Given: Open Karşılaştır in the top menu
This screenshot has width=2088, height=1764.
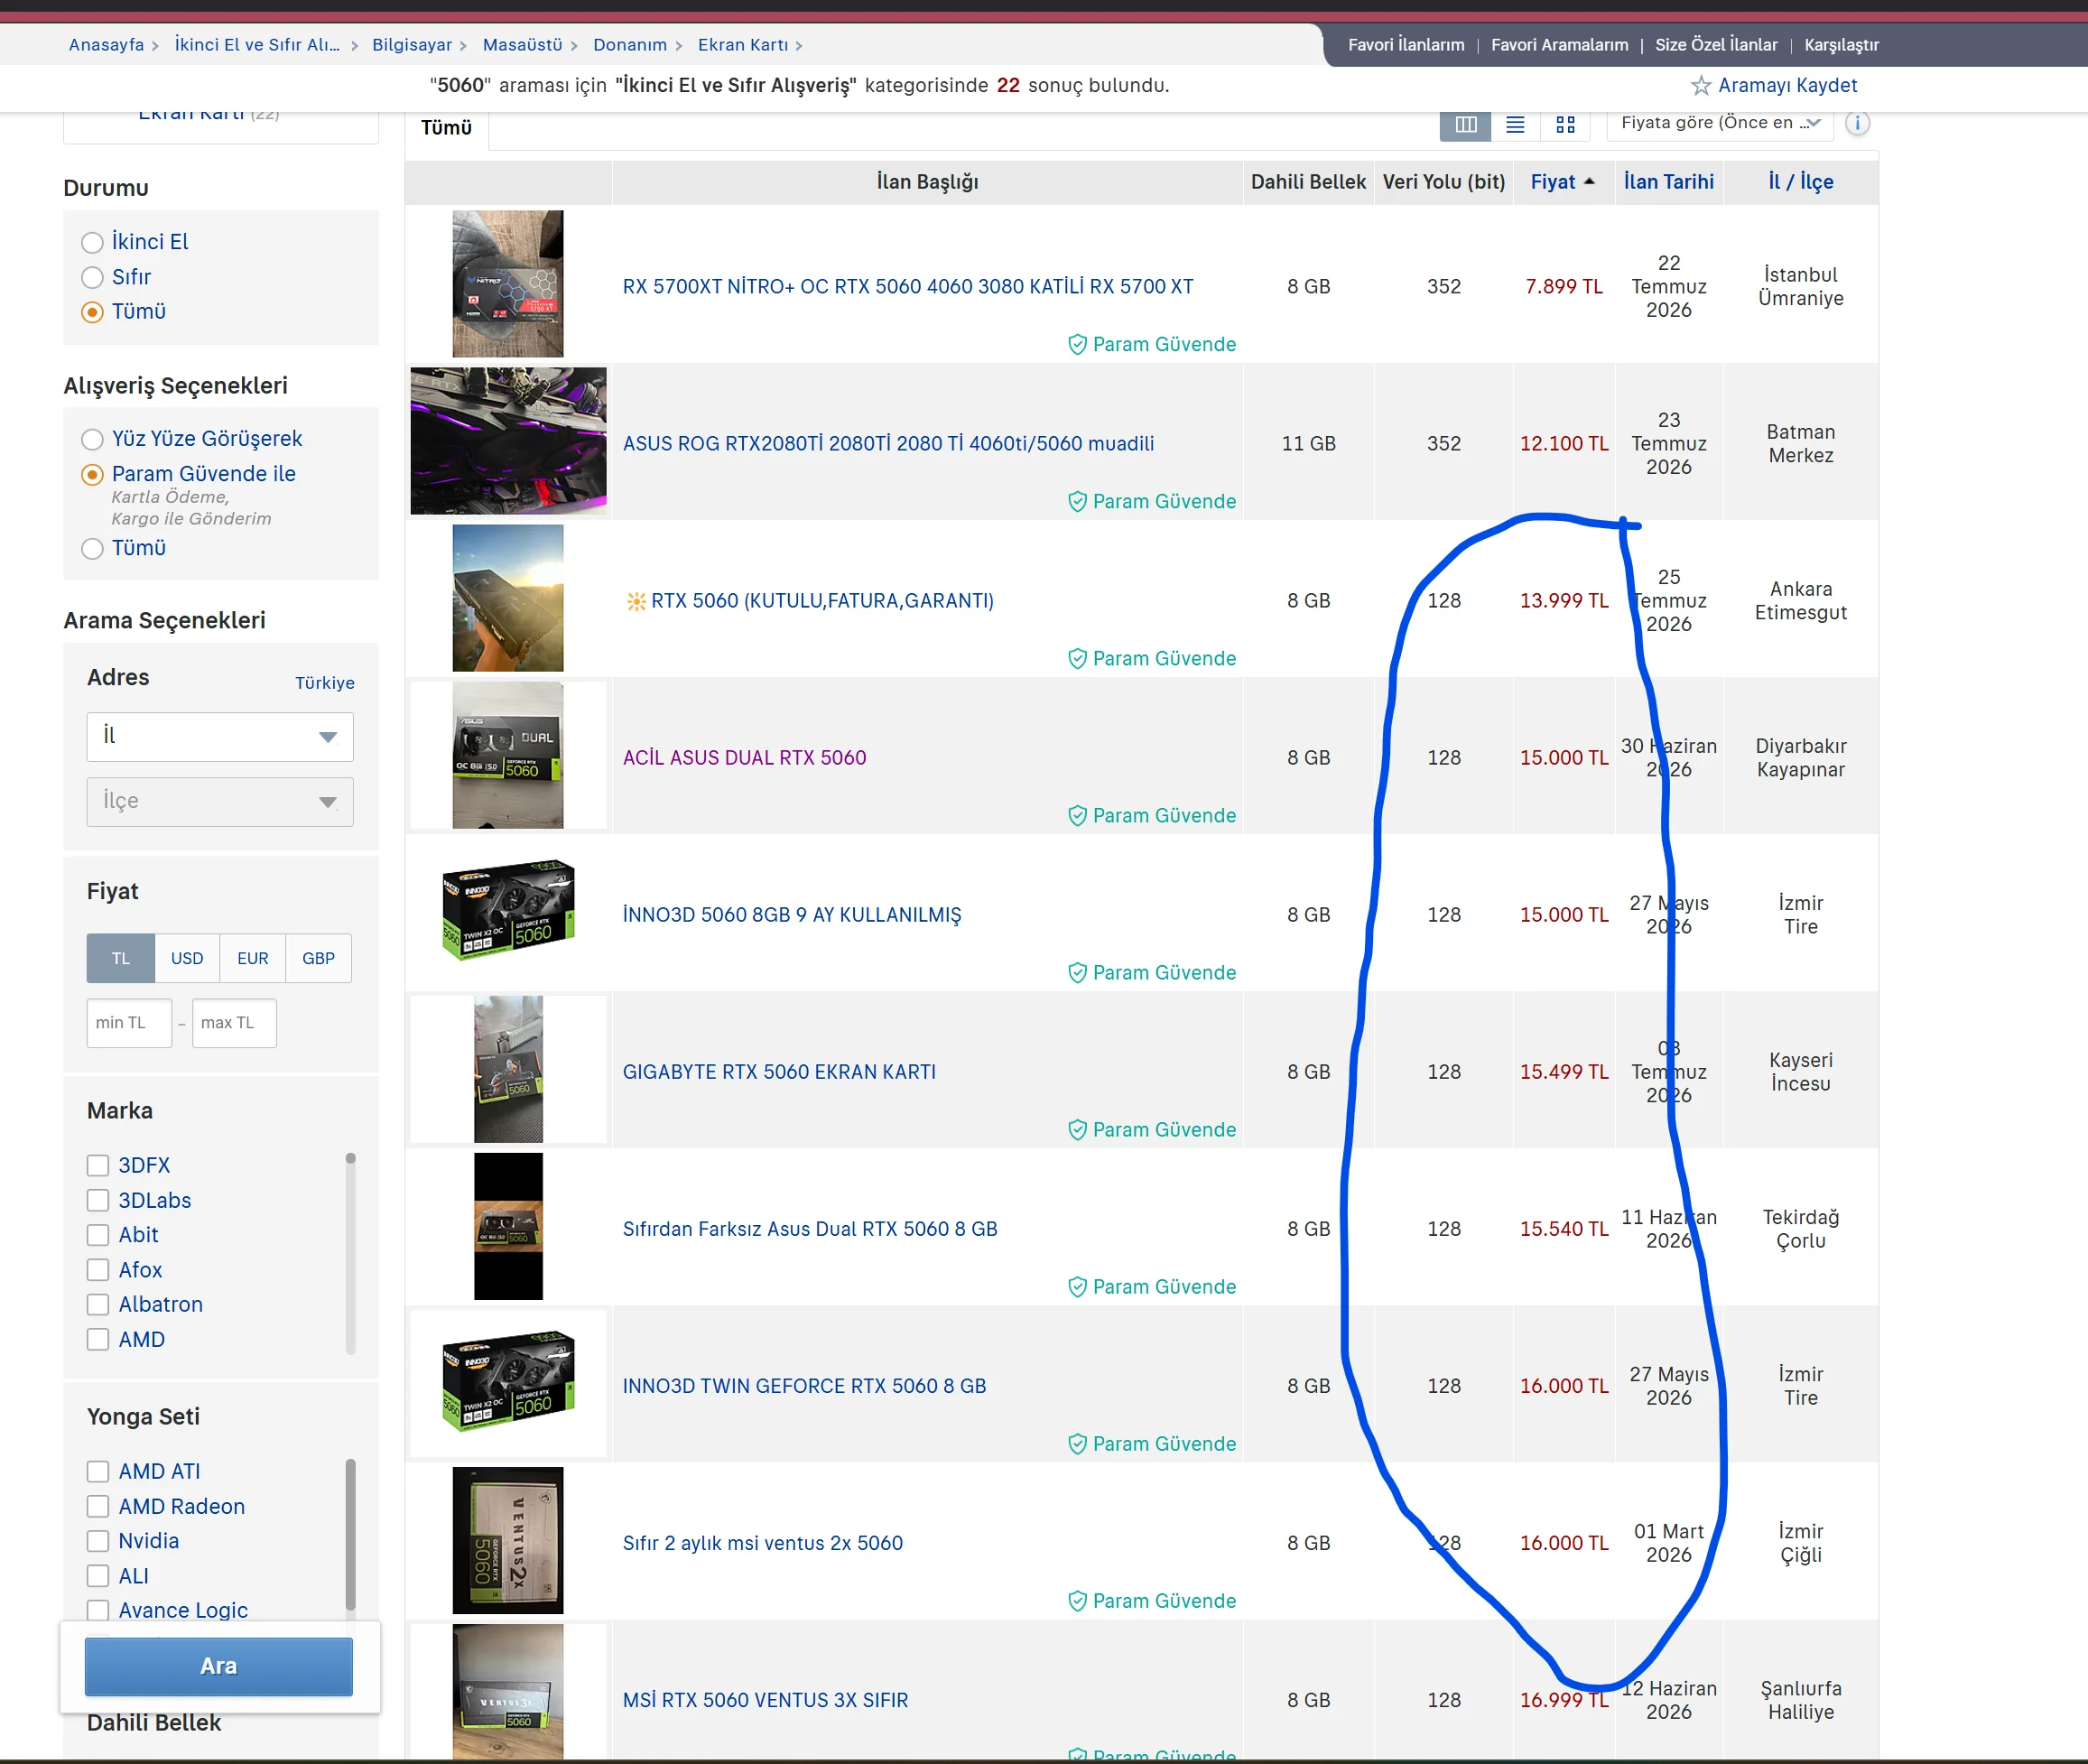Looking at the screenshot, I should [x=1841, y=45].
